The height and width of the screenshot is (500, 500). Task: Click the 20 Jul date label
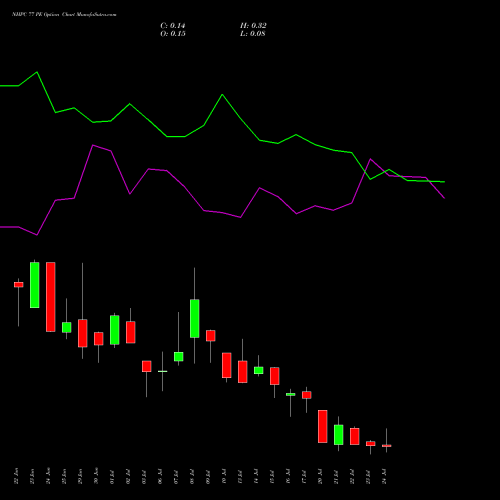point(320,476)
